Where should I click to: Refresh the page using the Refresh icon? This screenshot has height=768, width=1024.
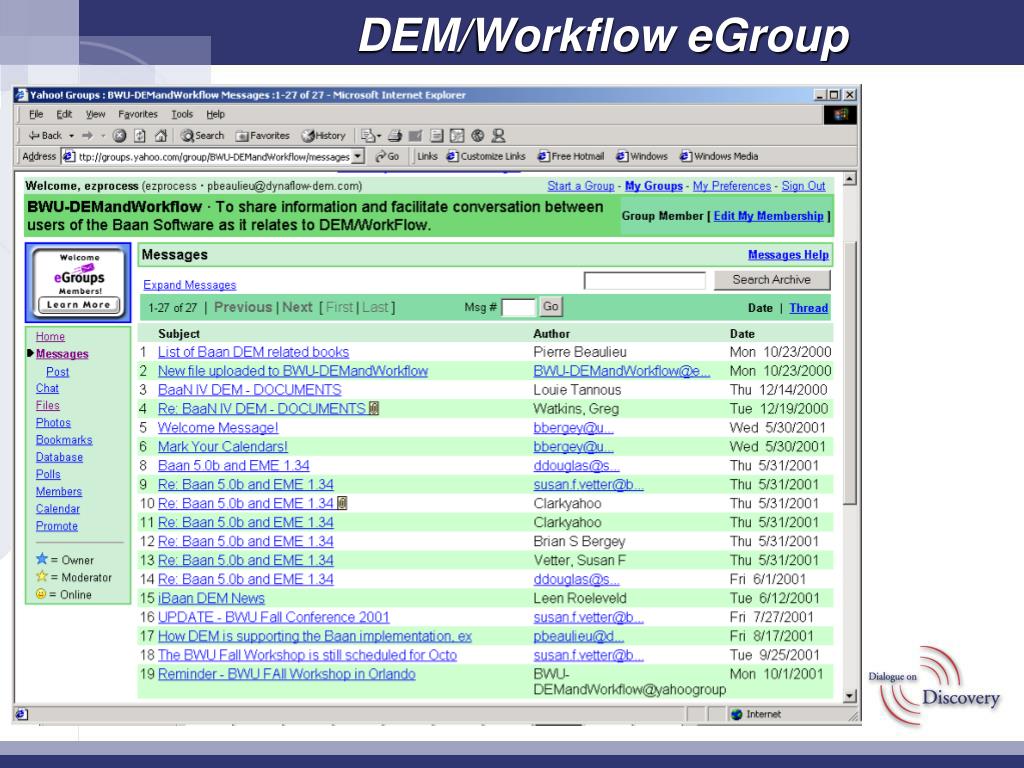coord(140,136)
